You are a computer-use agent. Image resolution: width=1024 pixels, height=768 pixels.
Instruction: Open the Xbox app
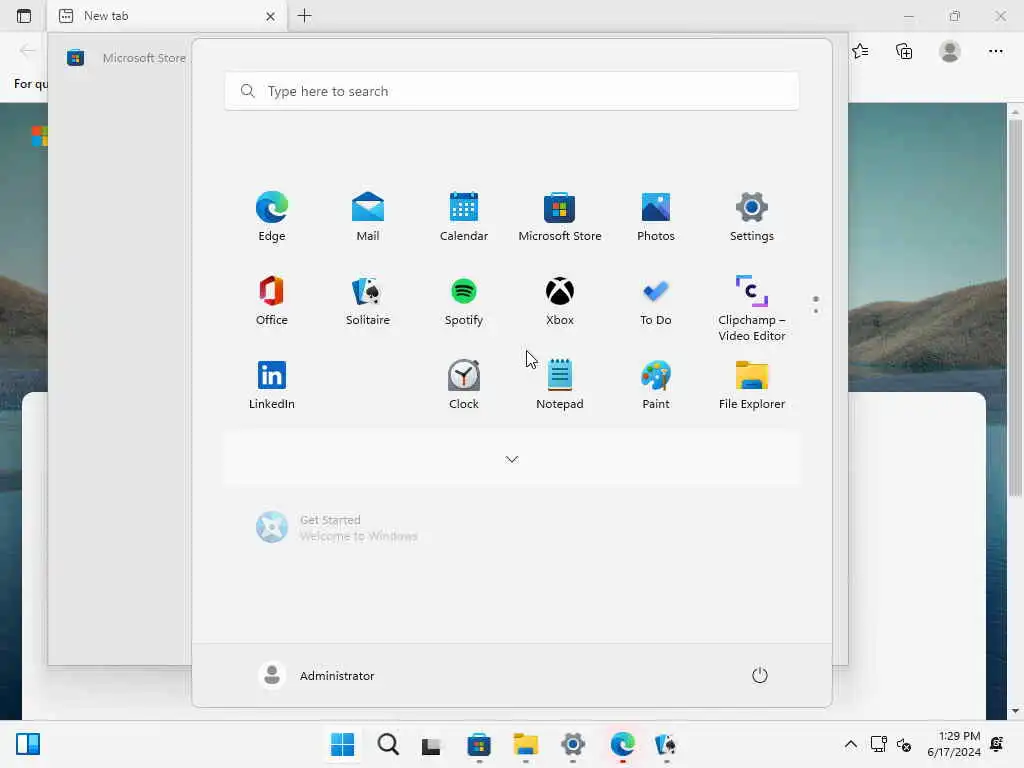(560, 300)
